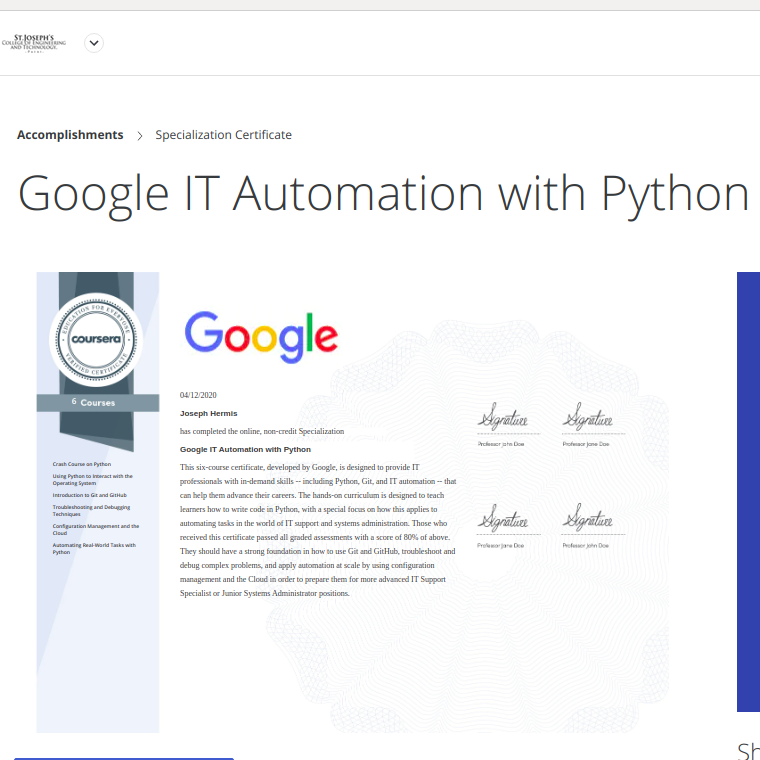This screenshot has height=760, width=760.
Task: Click the bottom-right signature above Professor John Doe
Action: point(588,519)
